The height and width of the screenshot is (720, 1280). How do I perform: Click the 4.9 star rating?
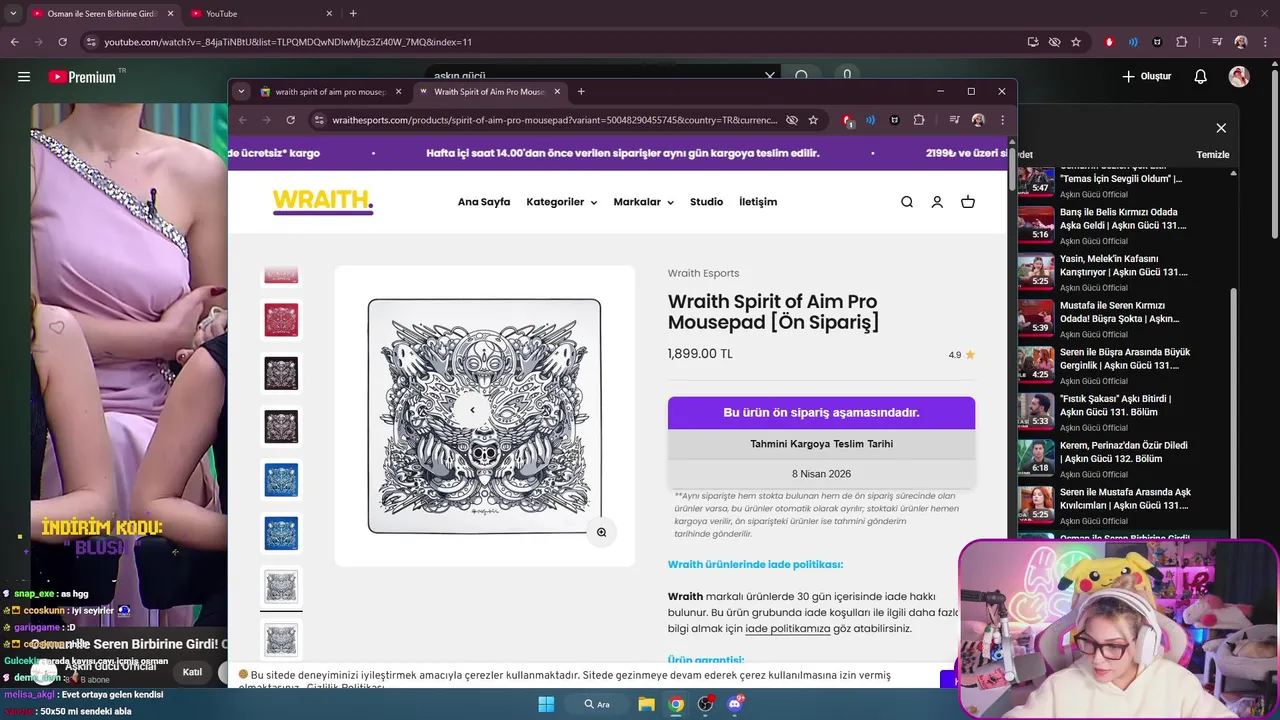(x=961, y=354)
